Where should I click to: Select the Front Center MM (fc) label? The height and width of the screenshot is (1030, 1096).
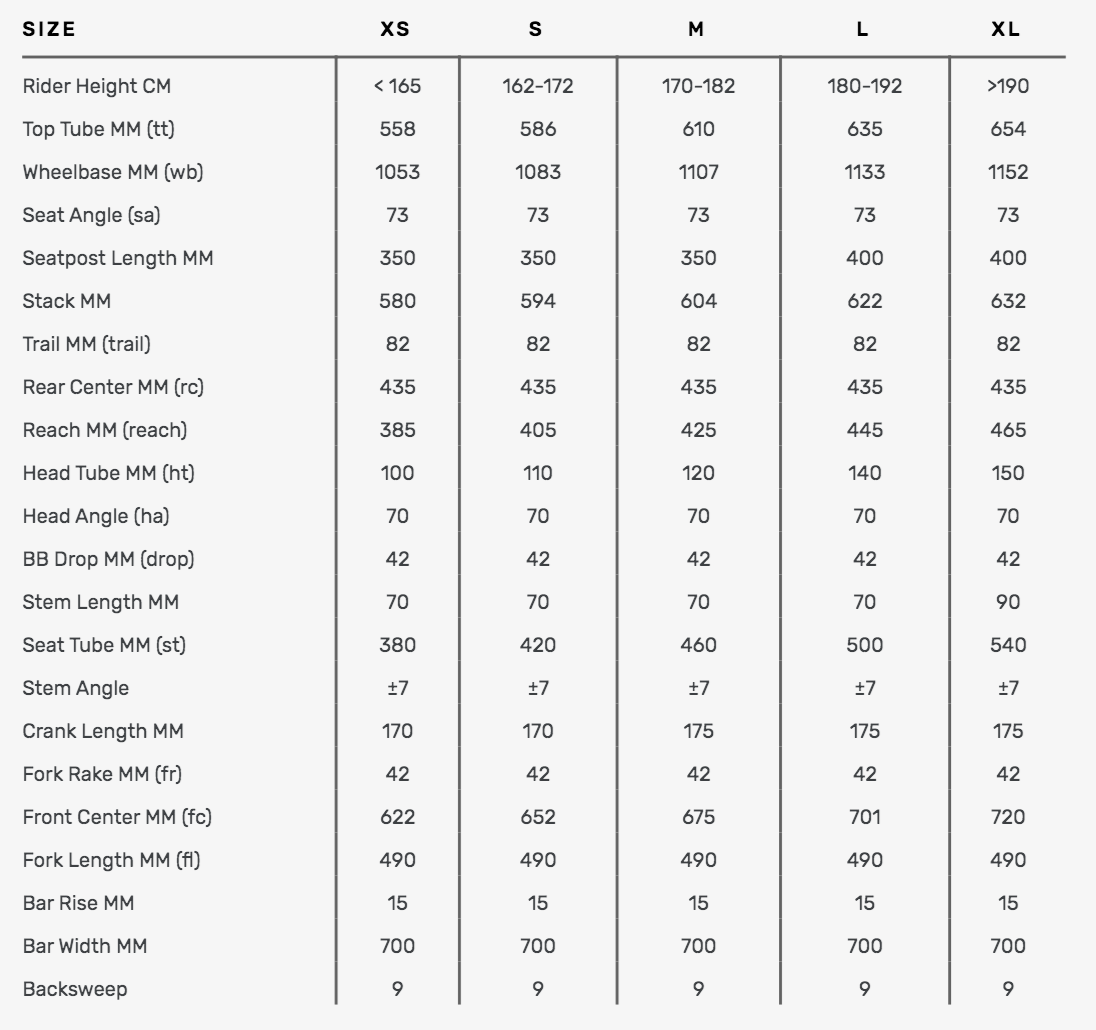click(117, 817)
